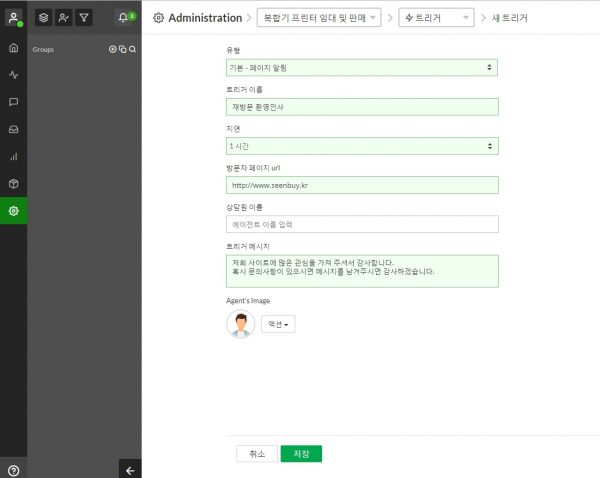600x478 pixels.
Task: Add a new group with plus icon
Action: pyautogui.click(x=112, y=49)
